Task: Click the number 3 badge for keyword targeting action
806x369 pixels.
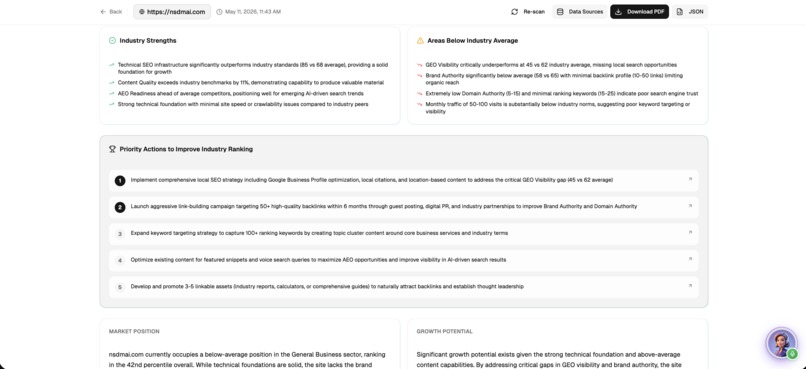Action: coord(120,234)
